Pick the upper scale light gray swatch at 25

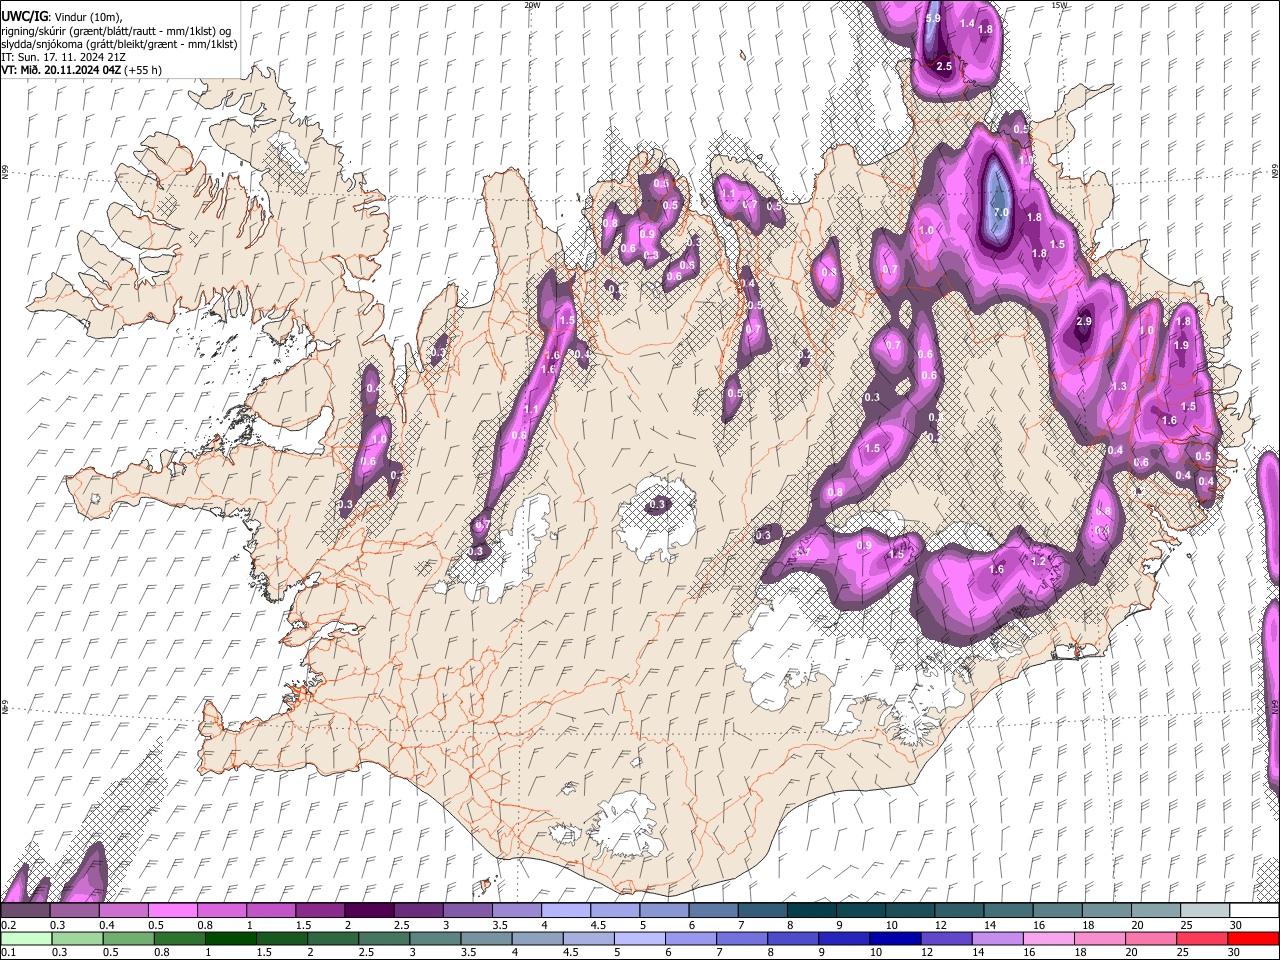1205,911
